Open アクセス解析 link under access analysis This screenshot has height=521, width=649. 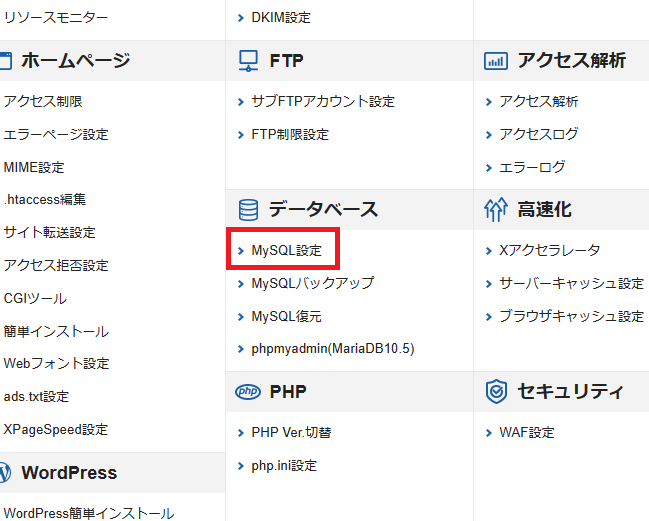[538, 101]
